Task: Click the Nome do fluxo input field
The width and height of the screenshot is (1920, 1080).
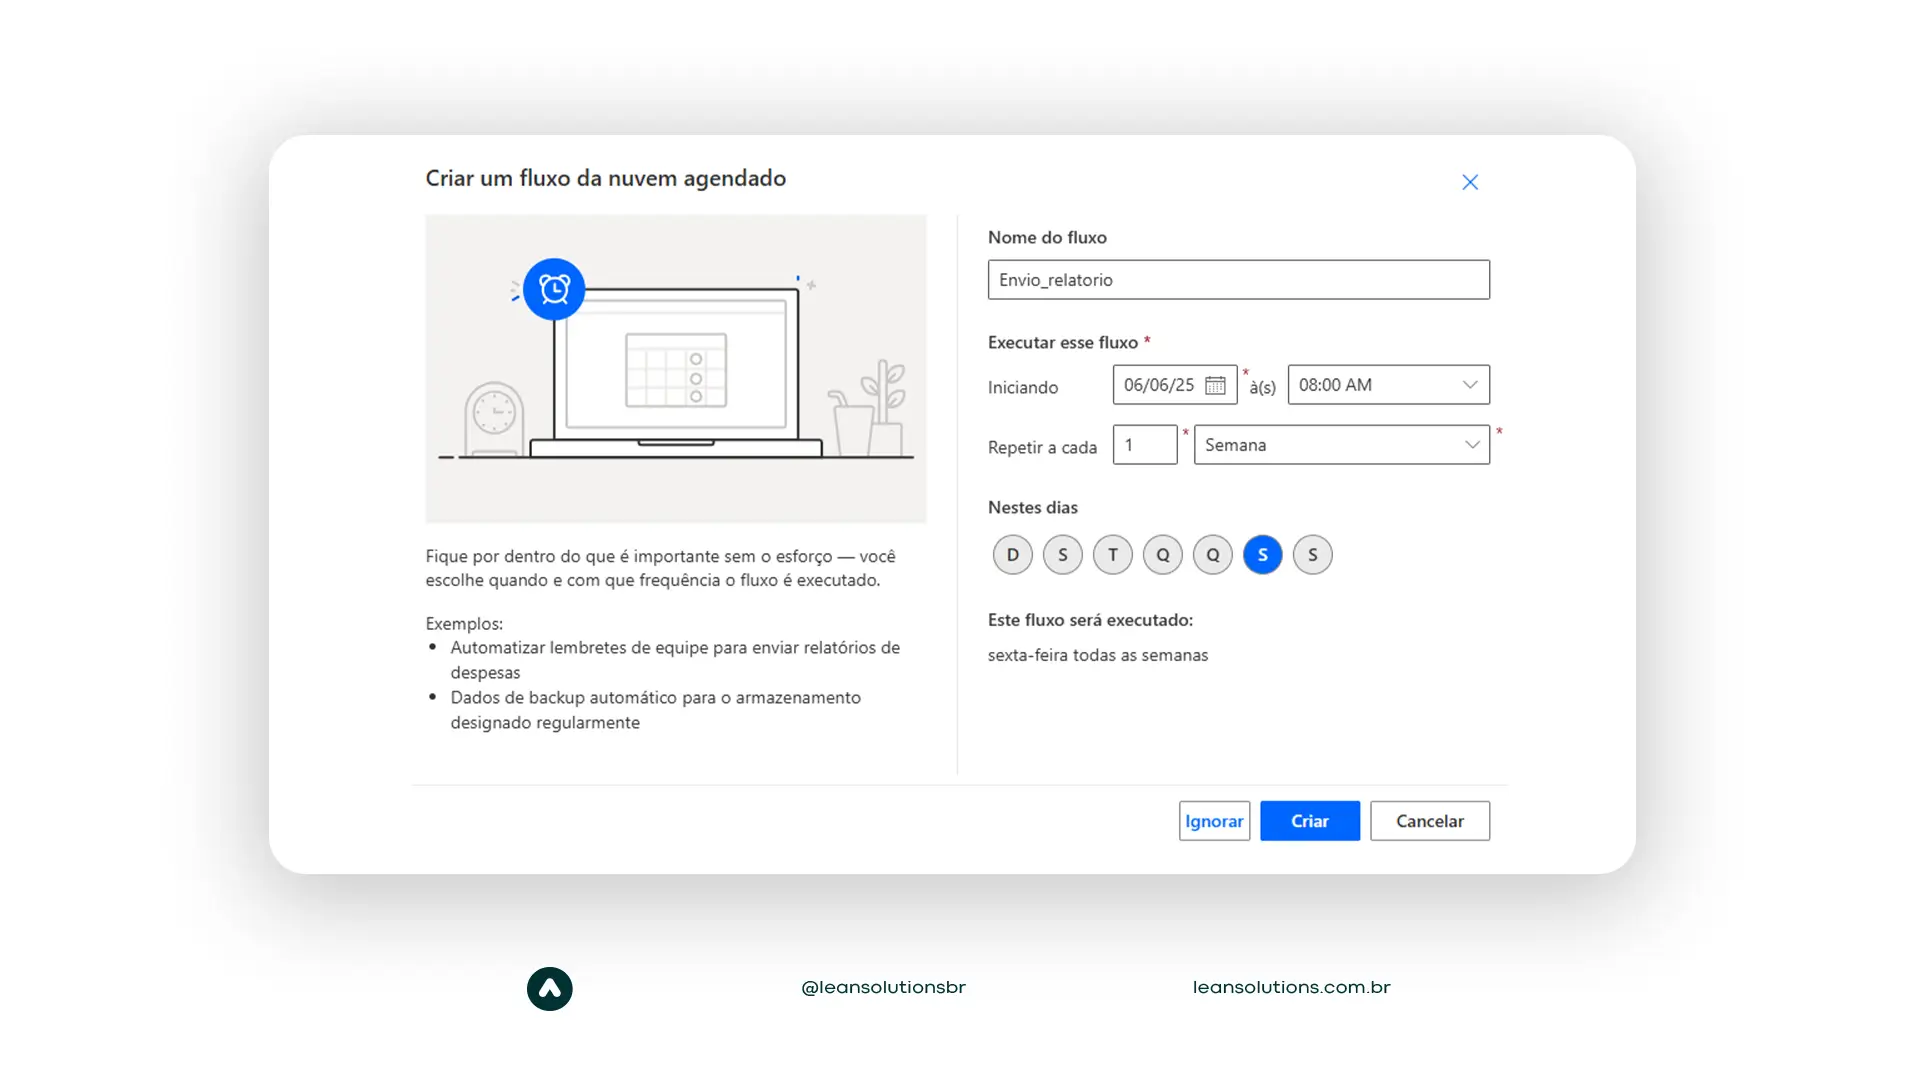Action: point(1238,280)
